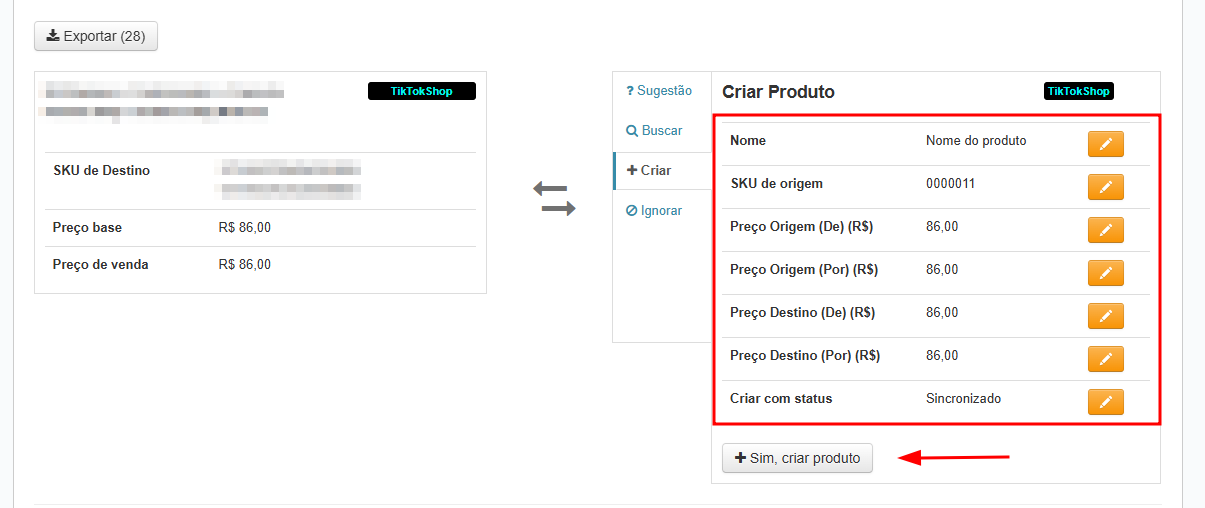Edit the Nome field with pencil icon
1205x508 pixels.
click(x=1105, y=144)
